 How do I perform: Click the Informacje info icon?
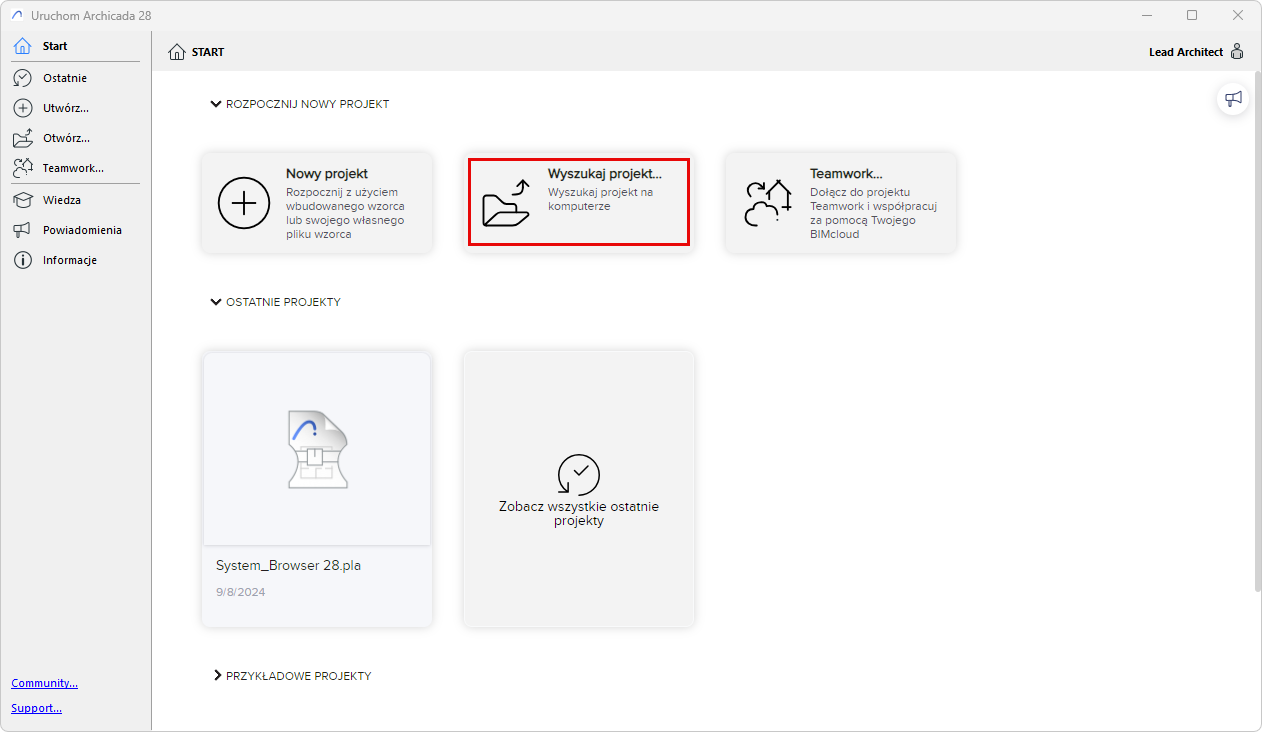coord(22,260)
